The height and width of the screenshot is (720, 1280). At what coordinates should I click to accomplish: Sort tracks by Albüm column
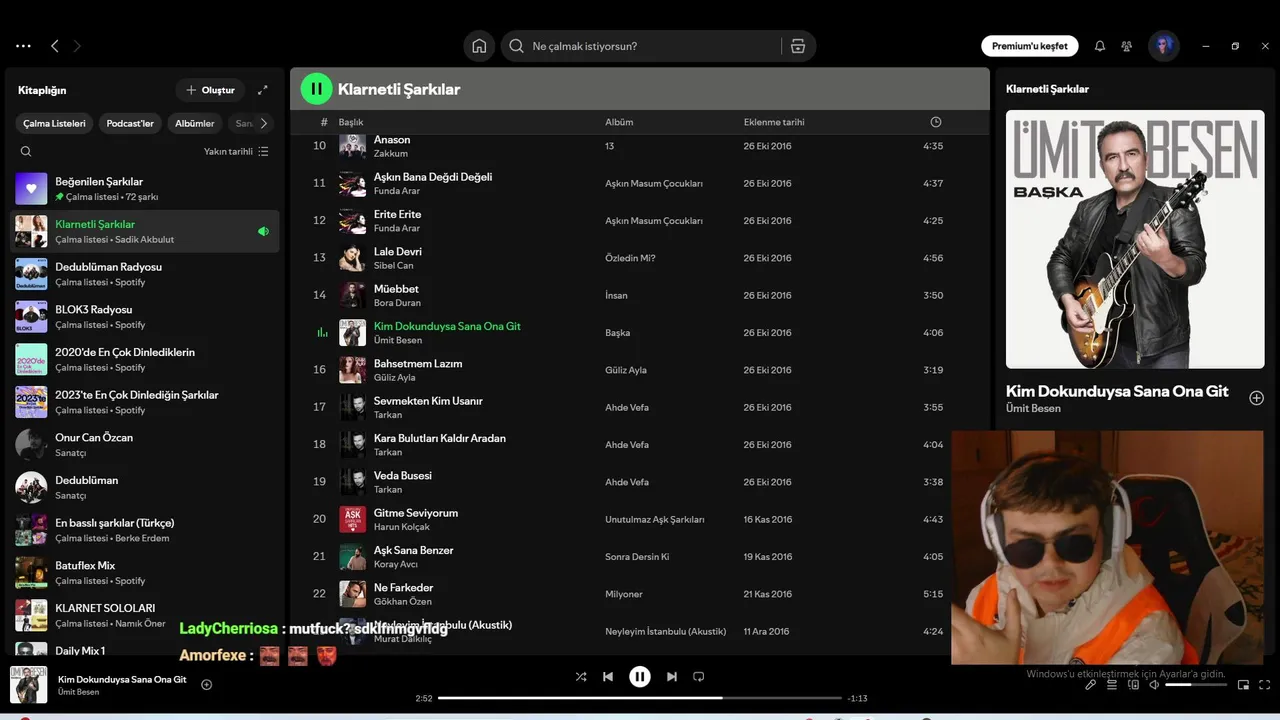coord(619,122)
